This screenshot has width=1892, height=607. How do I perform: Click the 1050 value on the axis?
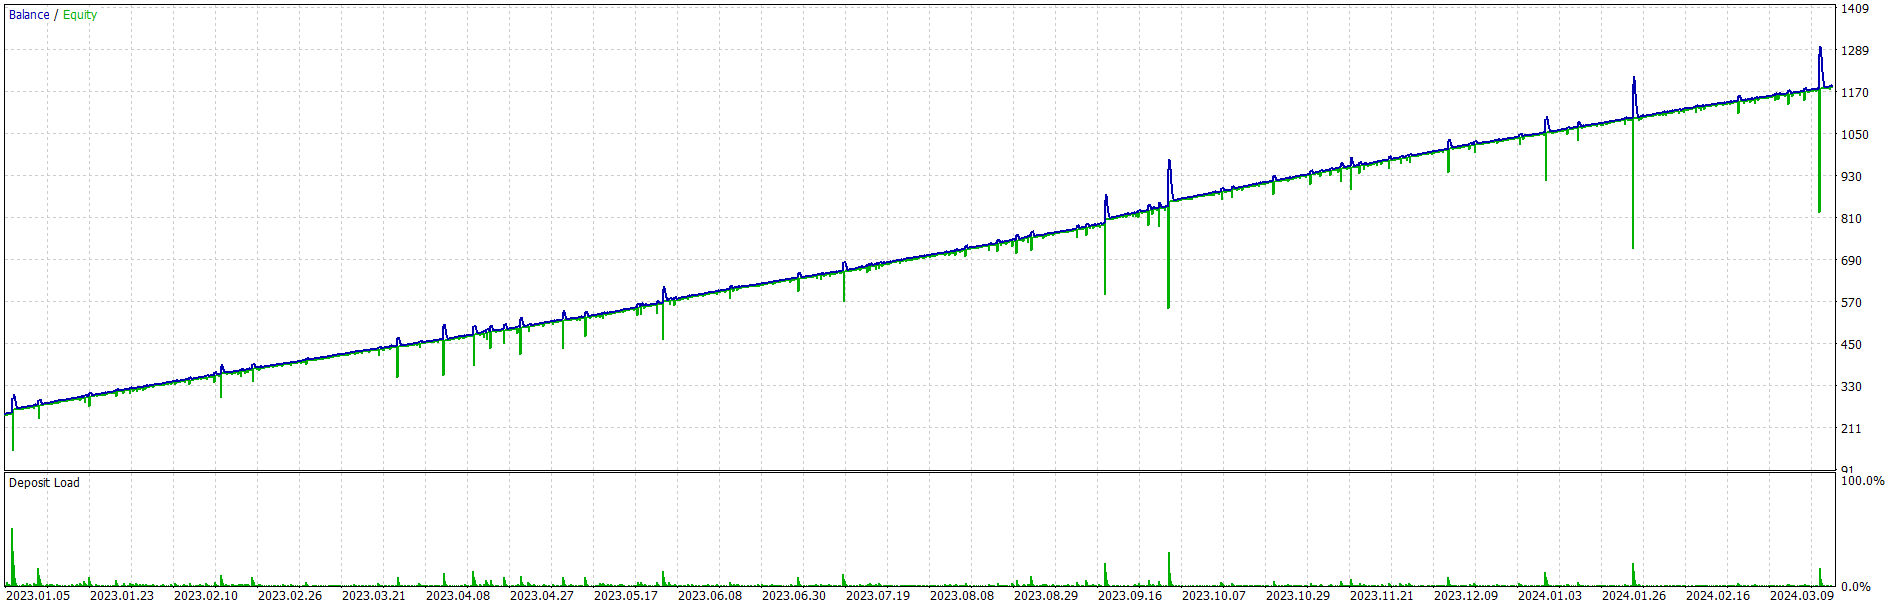click(1855, 135)
